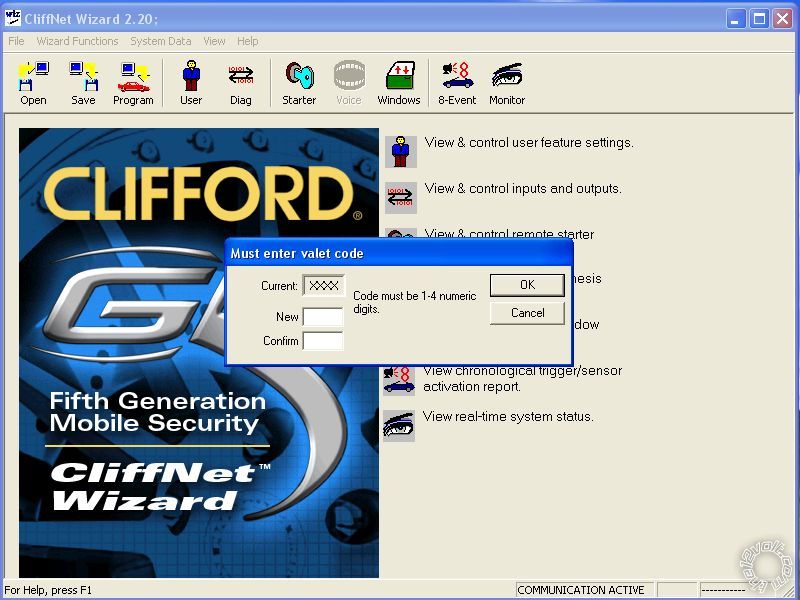Click the Clifford CliffNet Wizard splash image
Screen dimensions: 800x600
tap(199, 353)
